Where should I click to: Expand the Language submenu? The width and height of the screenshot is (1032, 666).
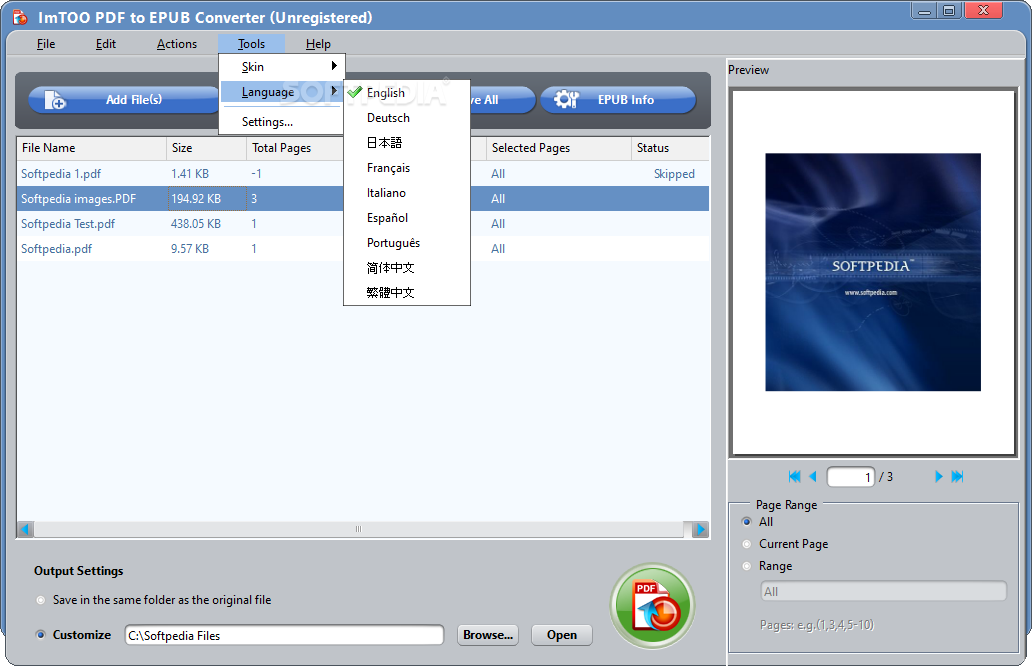click(x=282, y=92)
